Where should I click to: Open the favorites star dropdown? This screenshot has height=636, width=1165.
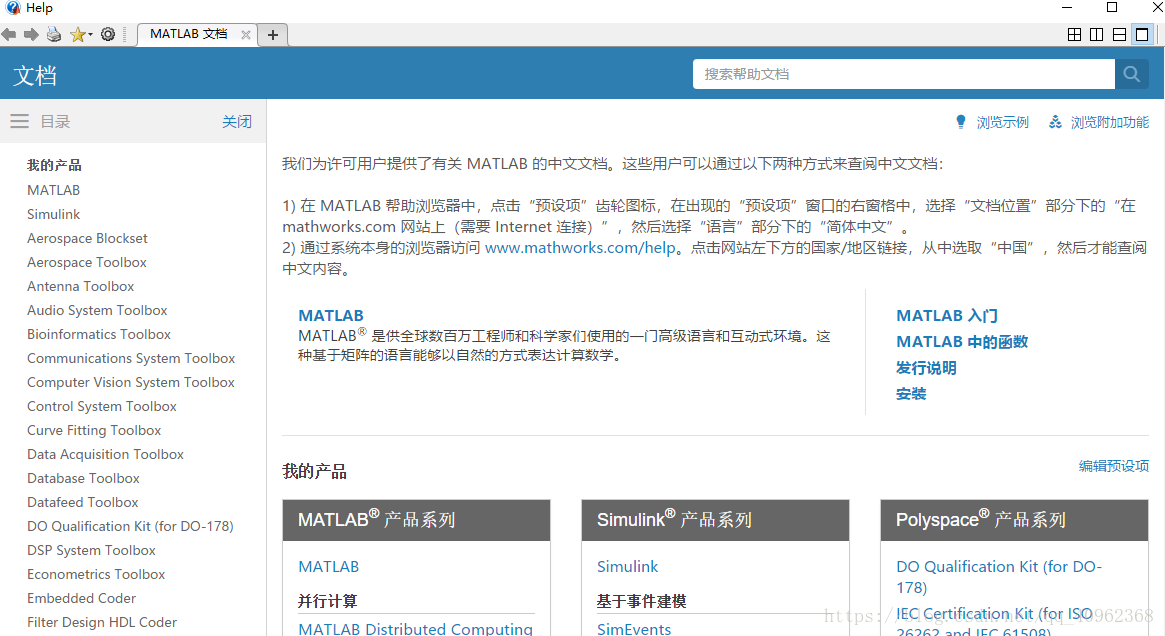[x=80, y=35]
